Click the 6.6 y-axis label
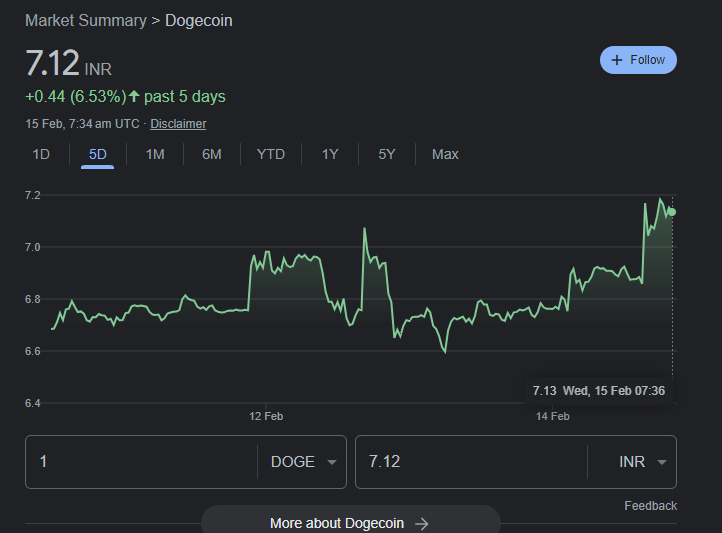 (33, 351)
